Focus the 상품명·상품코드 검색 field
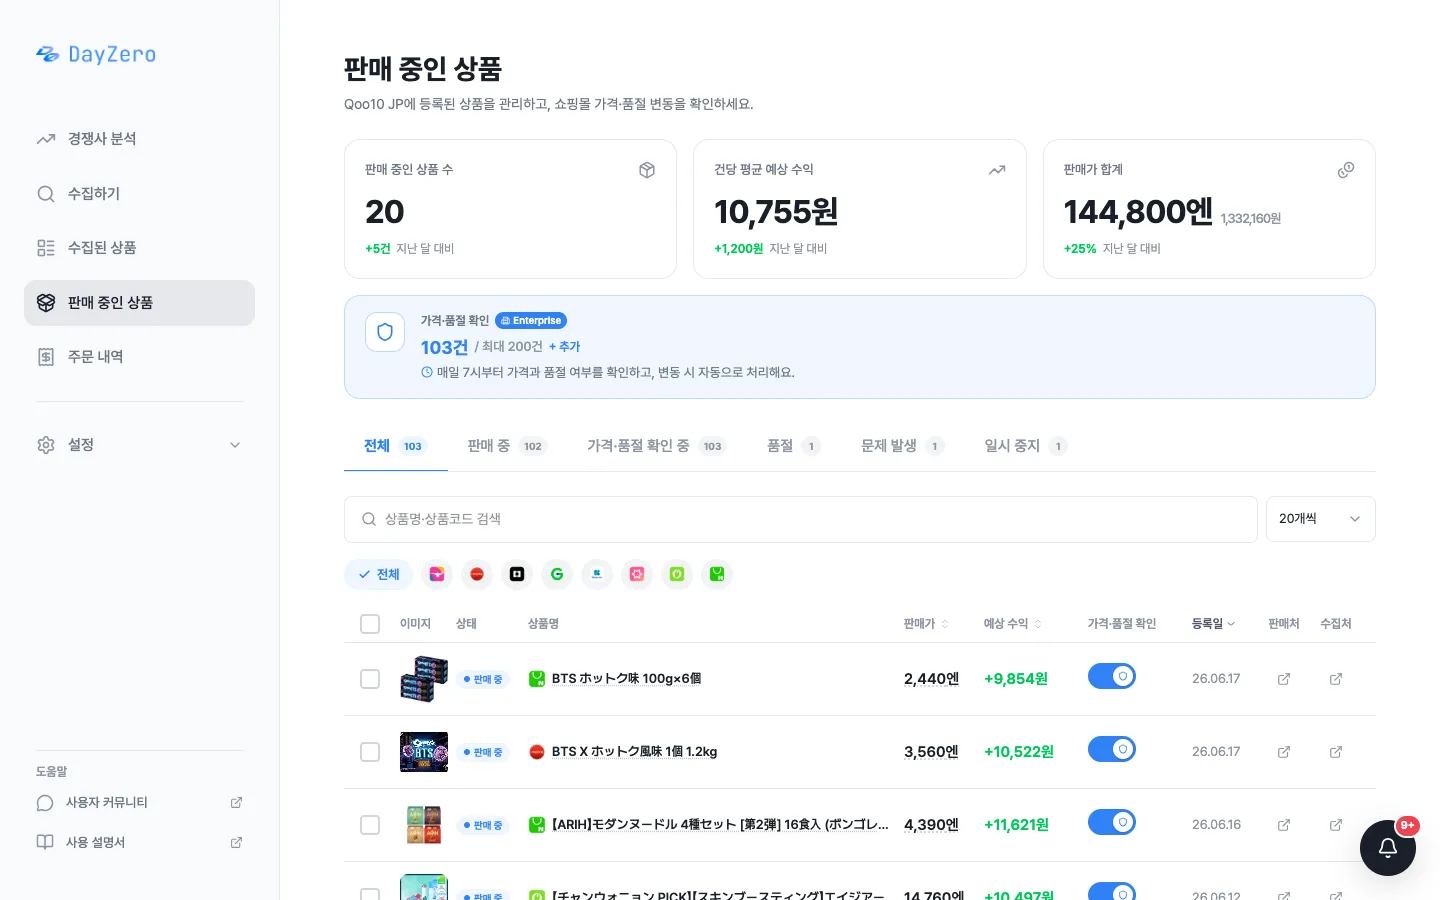The width and height of the screenshot is (1440, 900). pos(800,519)
